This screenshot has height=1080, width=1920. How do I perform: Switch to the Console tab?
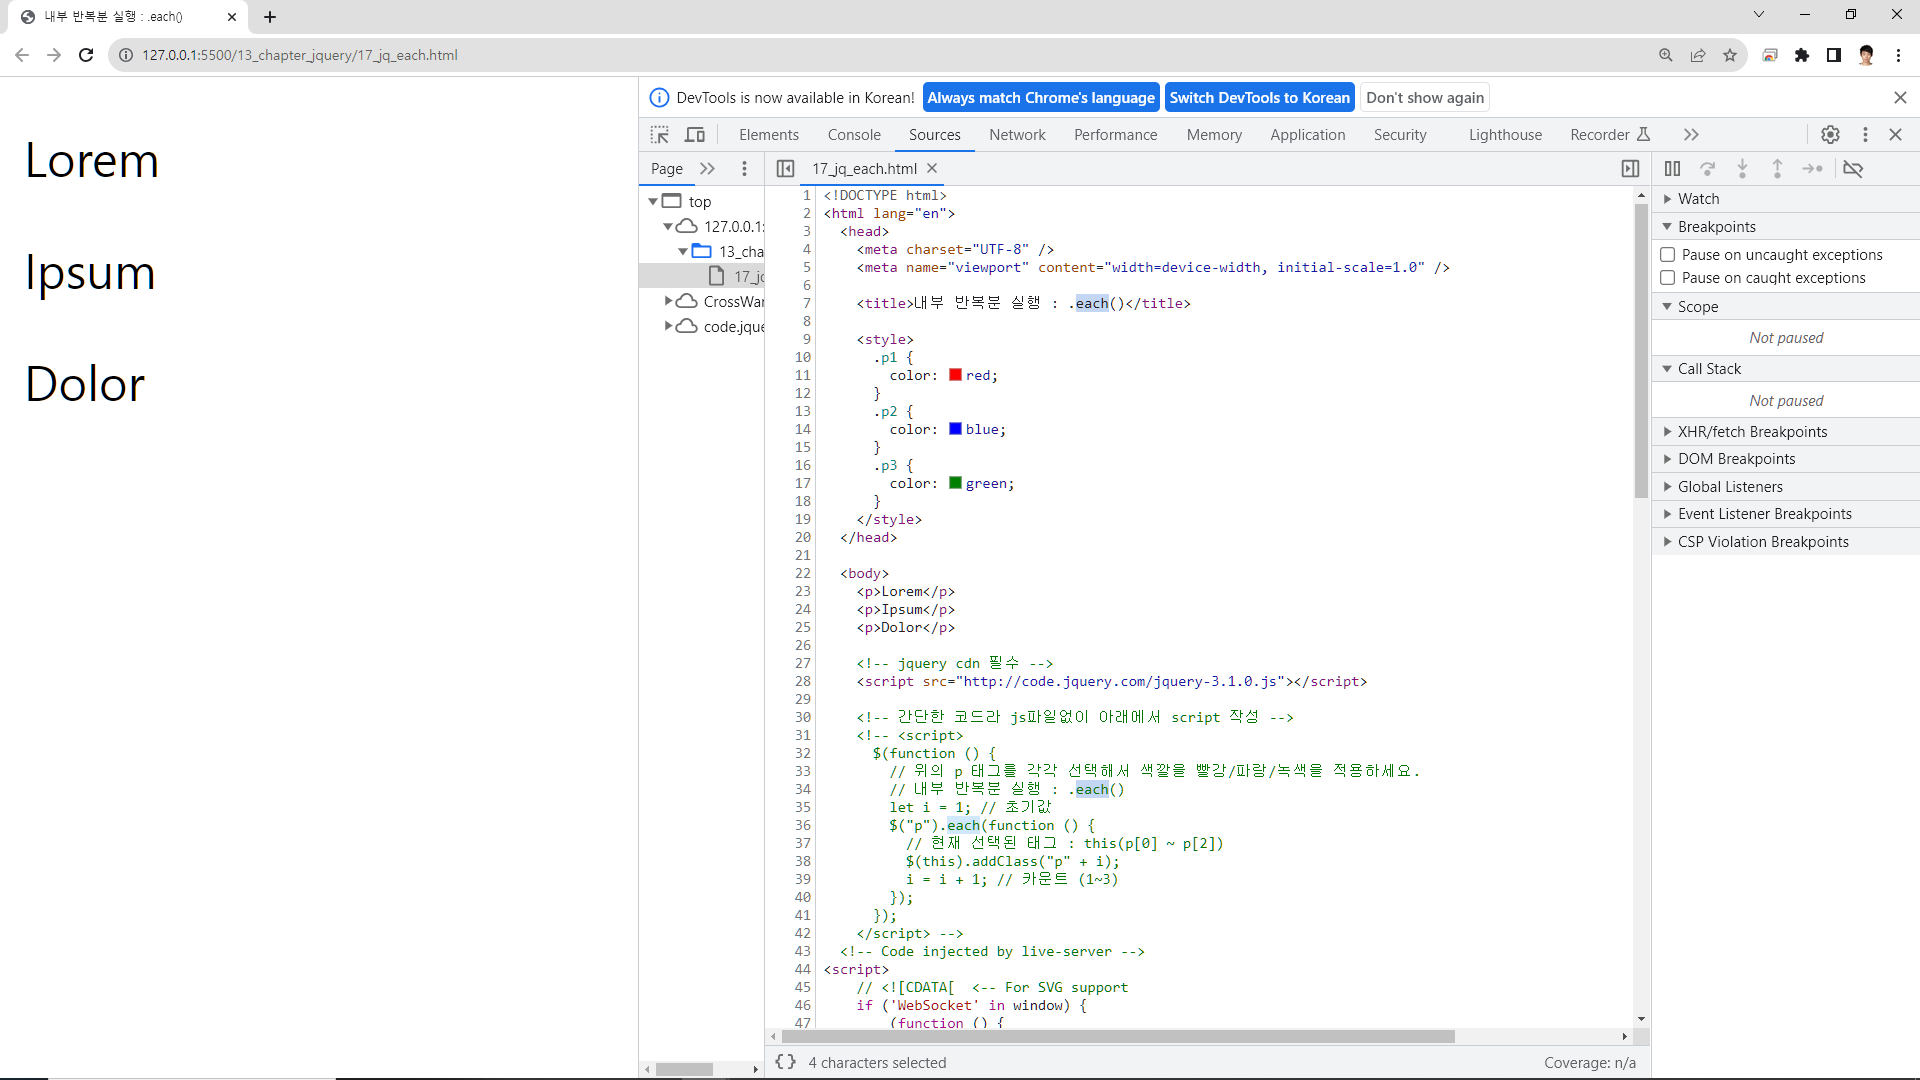point(854,135)
